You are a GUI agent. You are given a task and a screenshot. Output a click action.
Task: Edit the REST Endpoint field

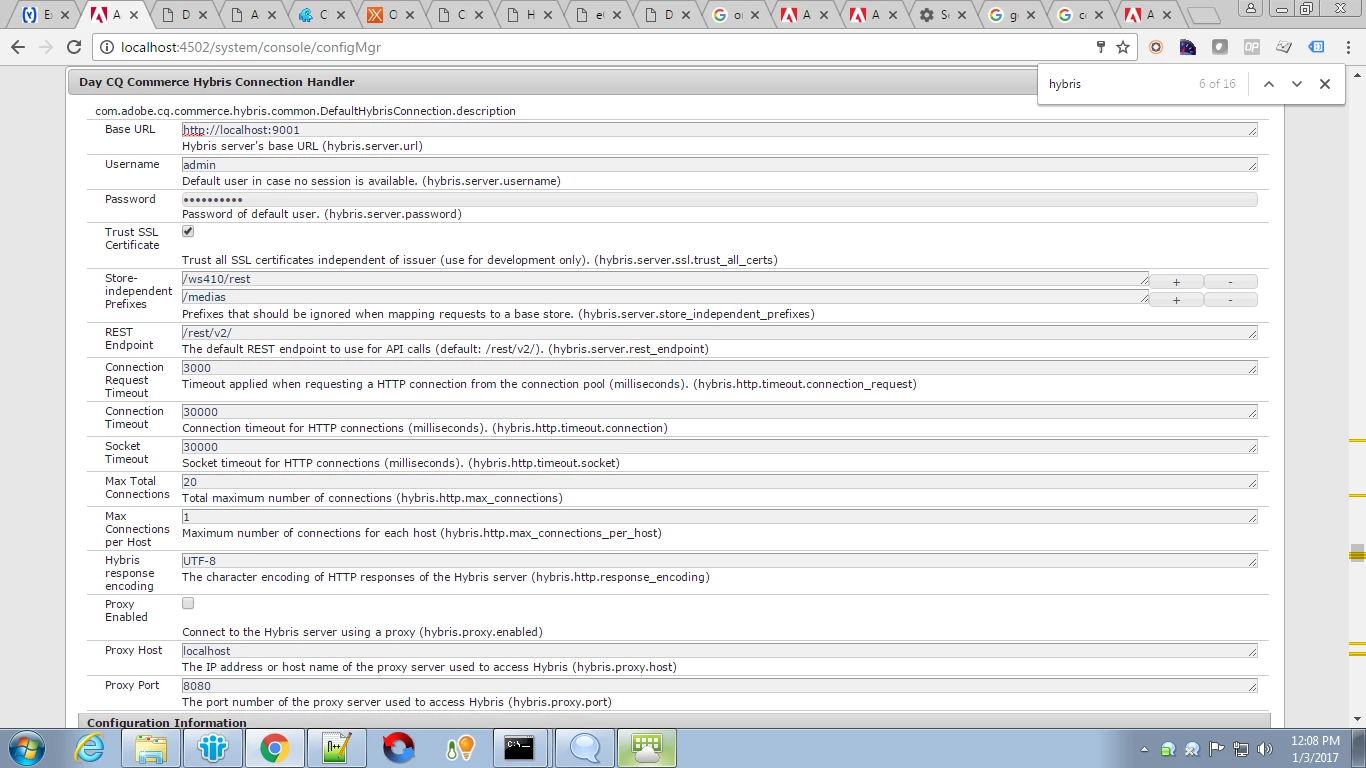pos(719,333)
